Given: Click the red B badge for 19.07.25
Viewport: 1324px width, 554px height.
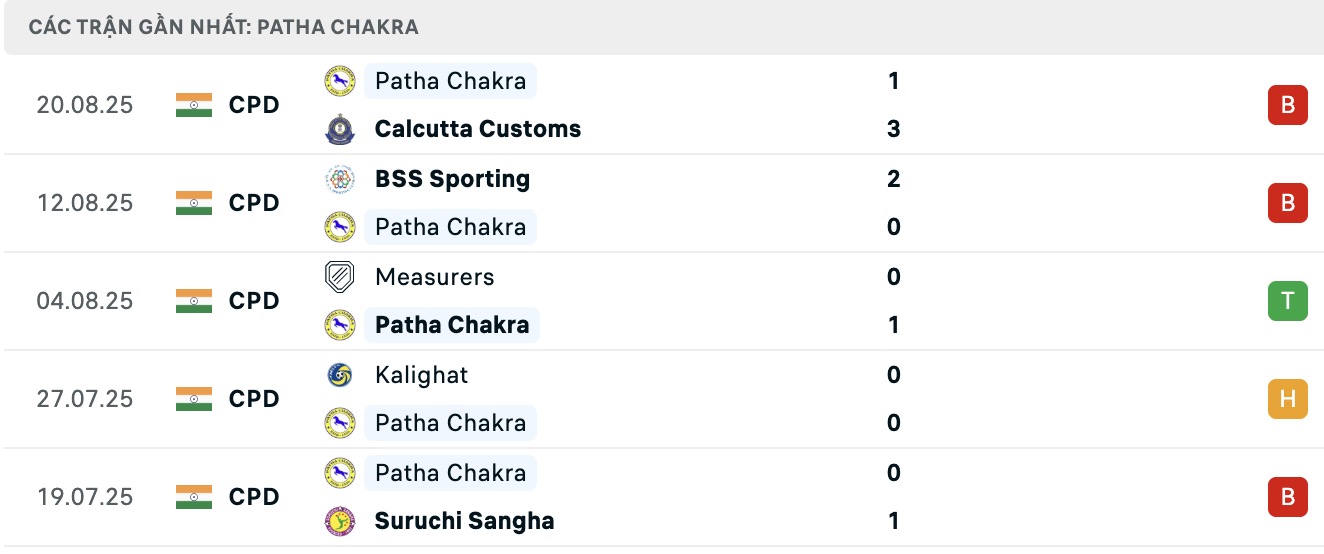Looking at the screenshot, I should [1287, 497].
